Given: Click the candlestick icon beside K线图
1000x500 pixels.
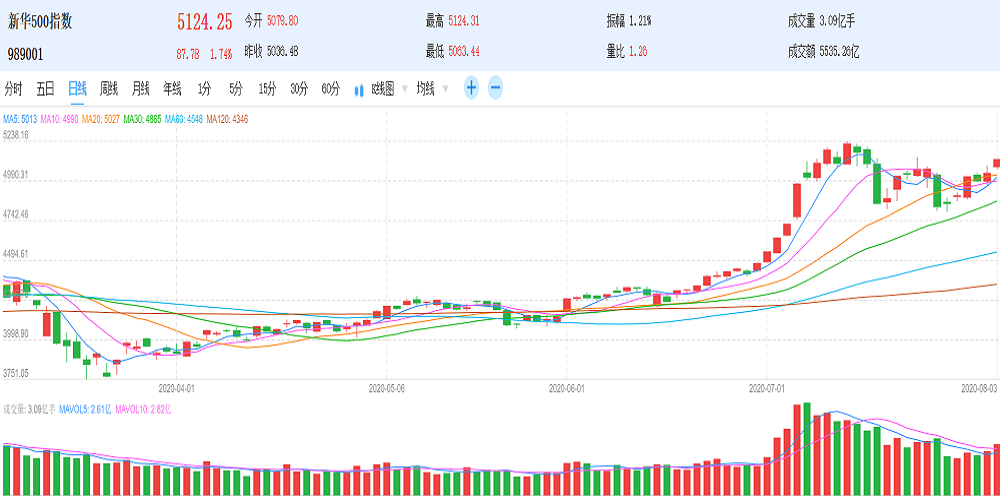Looking at the screenshot, I should (359, 89).
